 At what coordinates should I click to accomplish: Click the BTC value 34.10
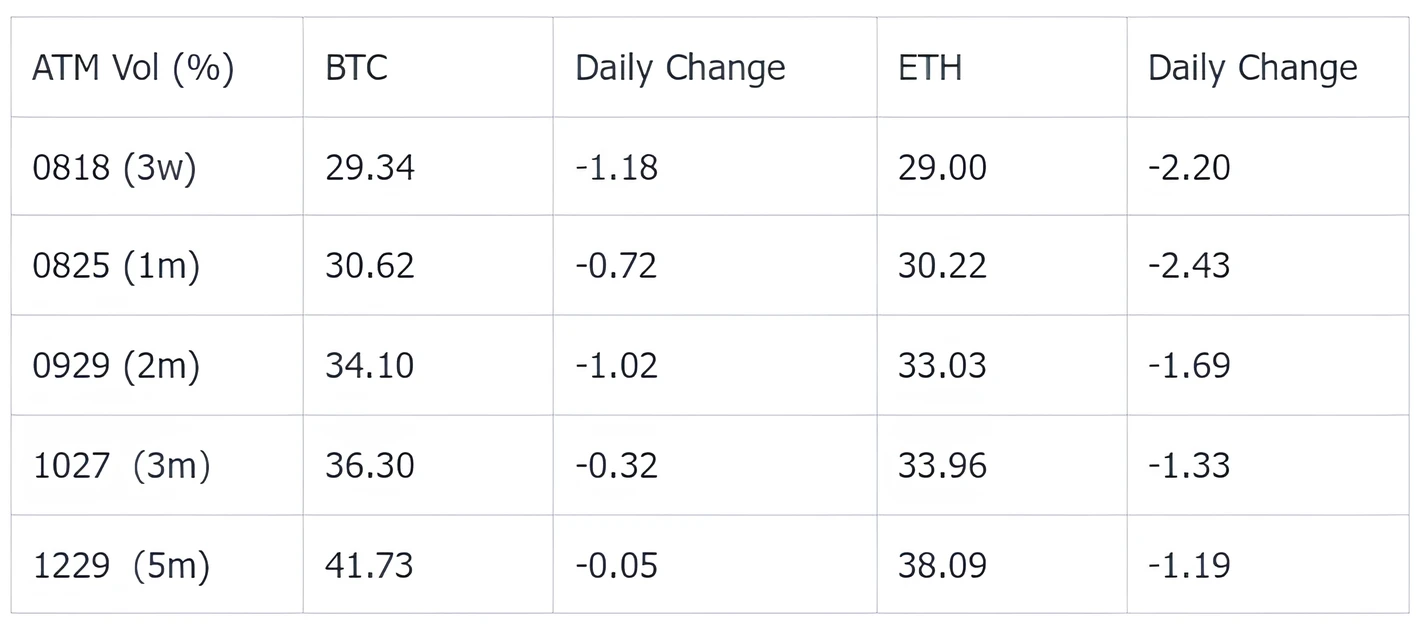(x=369, y=366)
